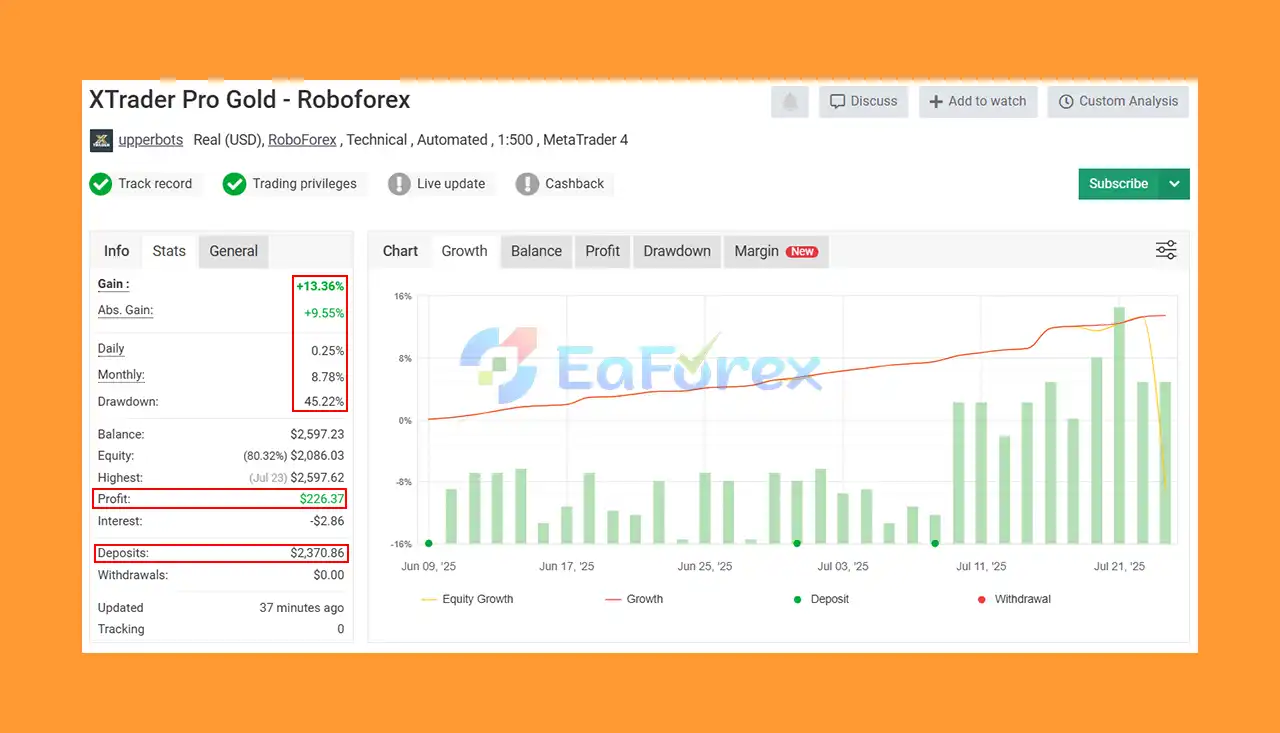This screenshot has width=1280, height=733.
Task: Click the Cashback warning icon
Action: 527,184
